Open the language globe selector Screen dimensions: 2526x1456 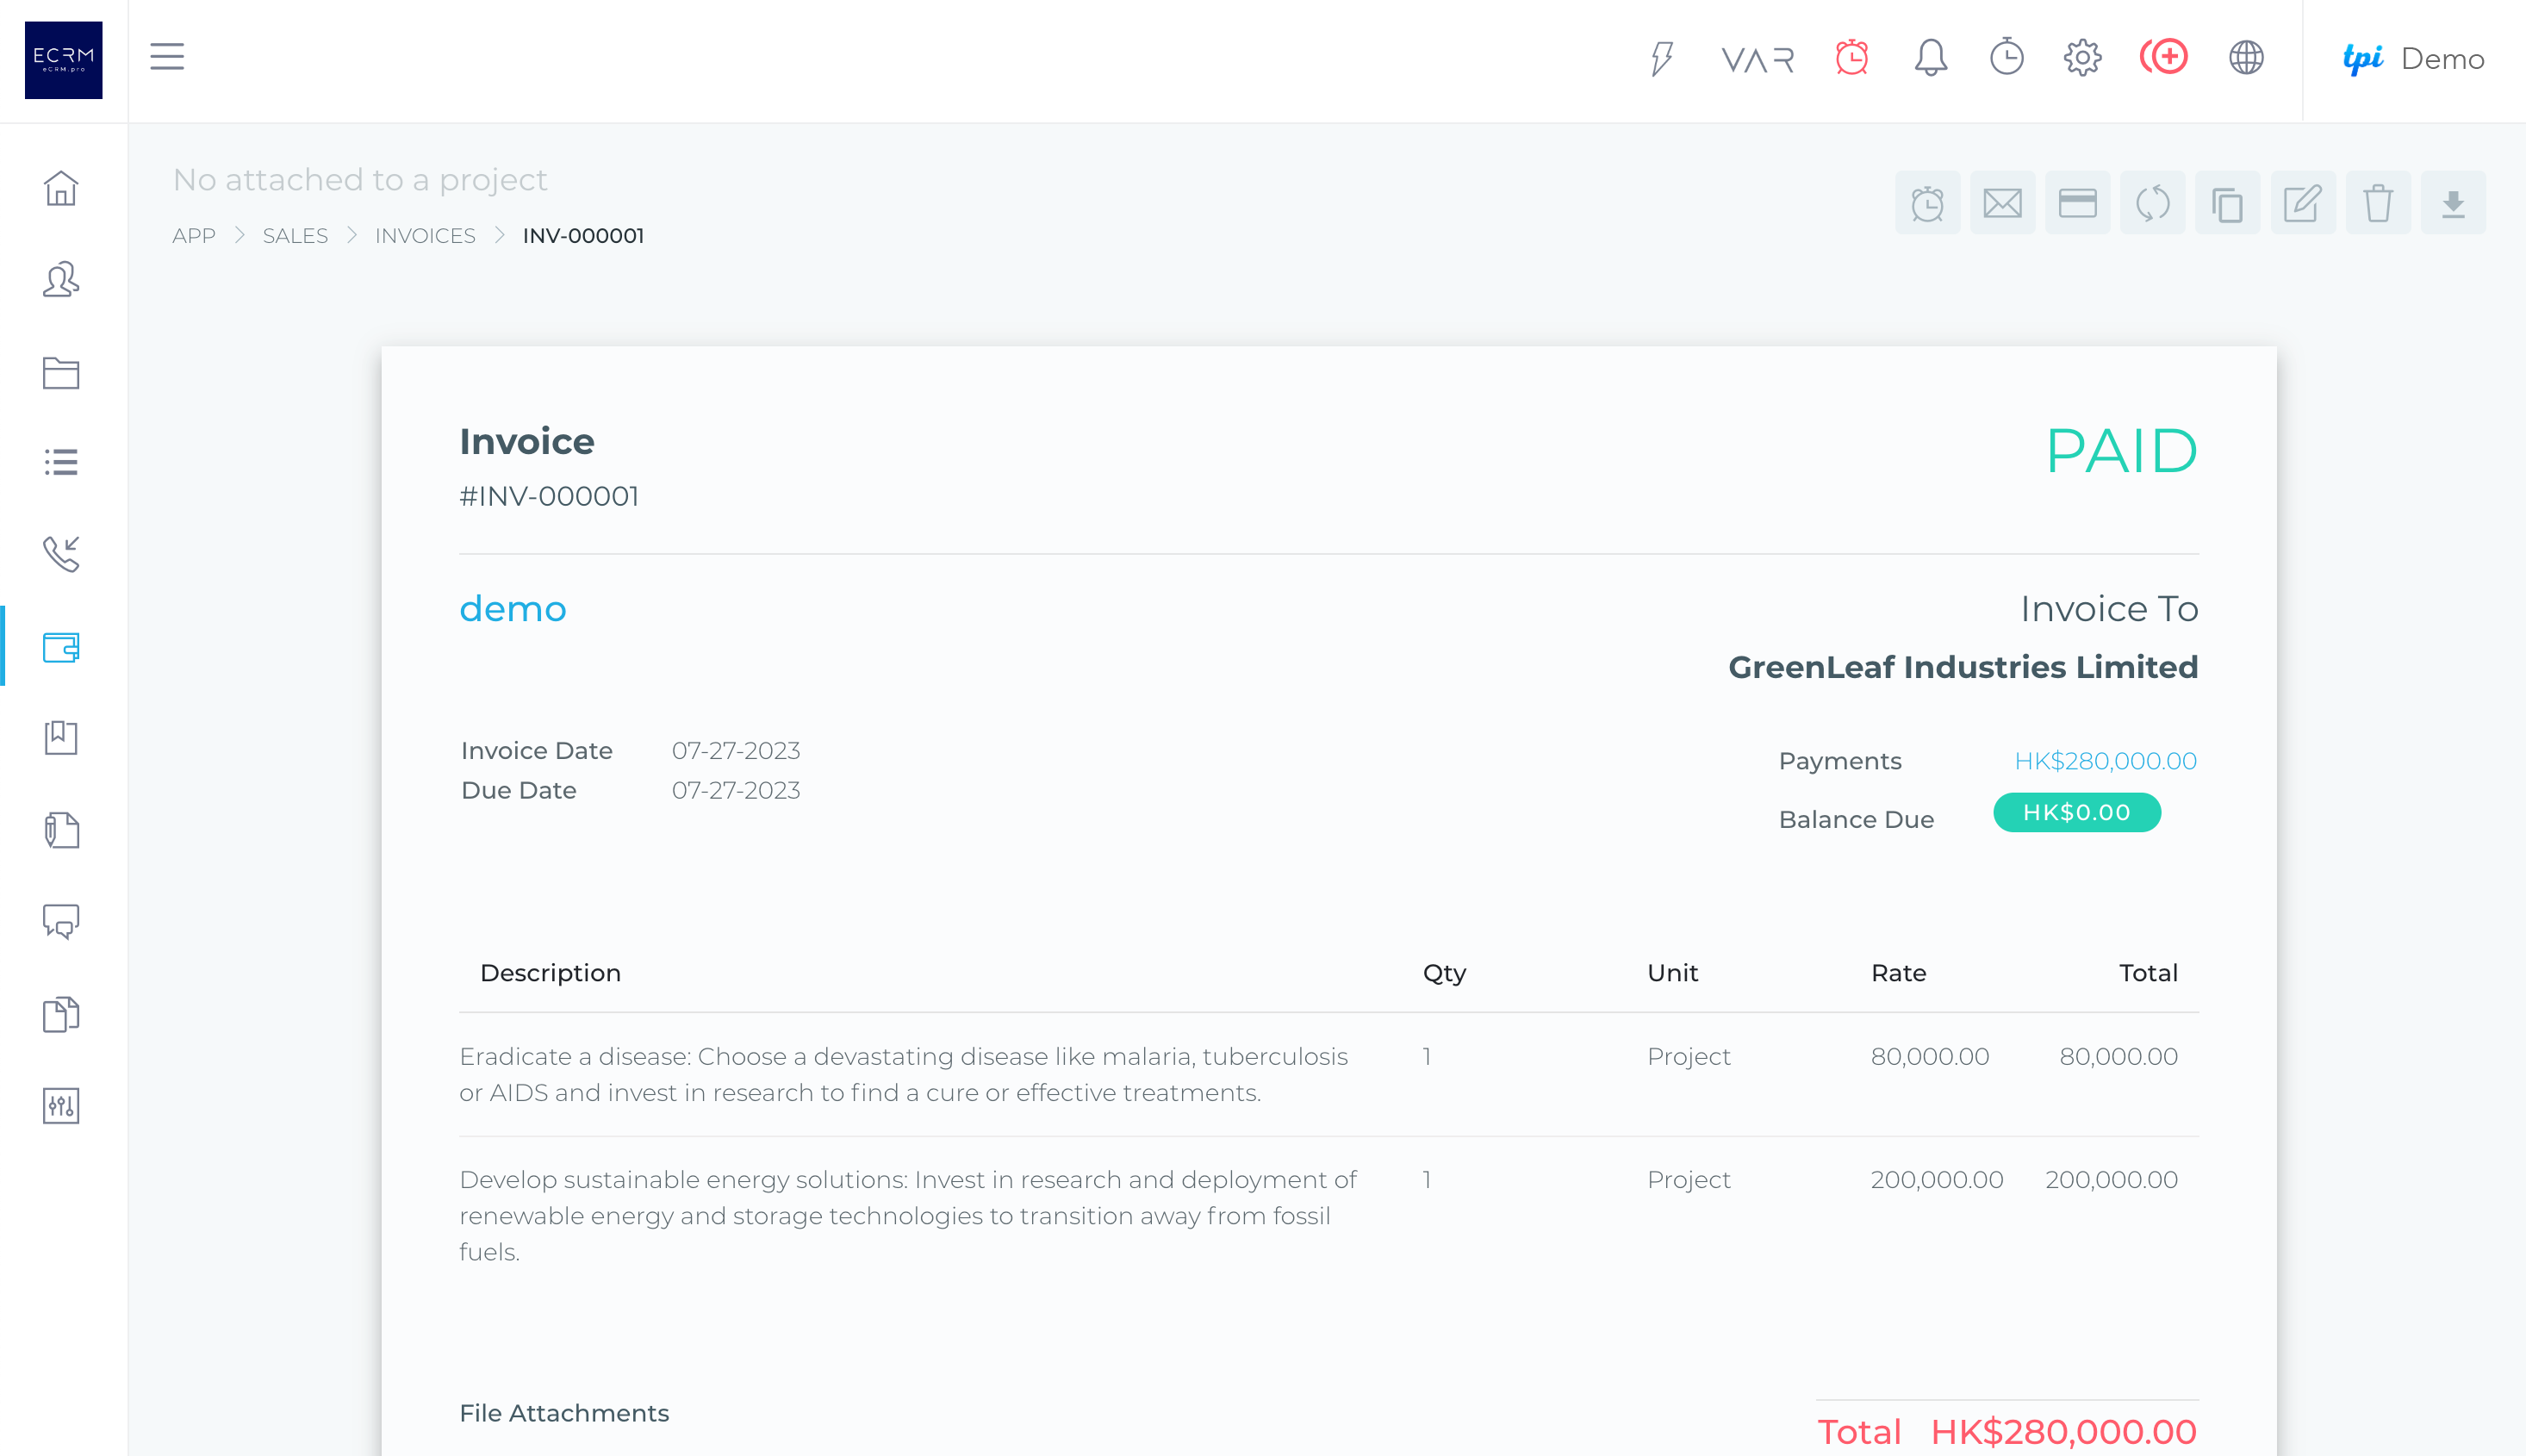[x=2246, y=57]
